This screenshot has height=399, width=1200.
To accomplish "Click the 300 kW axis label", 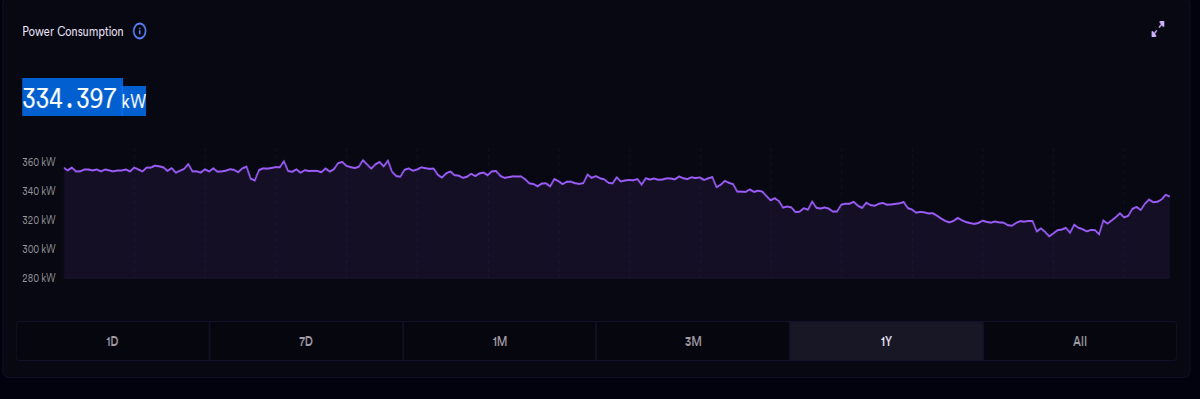I will [x=39, y=249].
